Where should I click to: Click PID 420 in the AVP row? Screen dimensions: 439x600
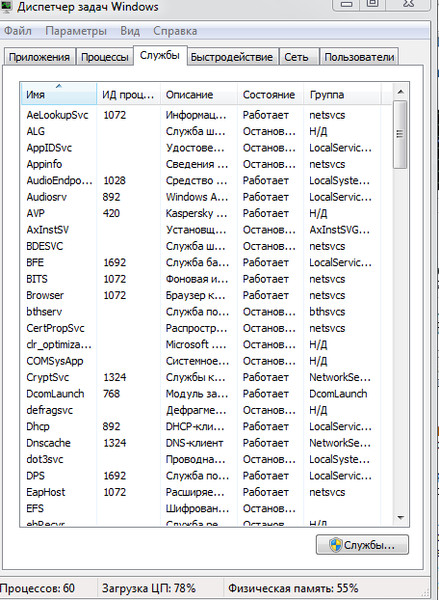(111, 214)
